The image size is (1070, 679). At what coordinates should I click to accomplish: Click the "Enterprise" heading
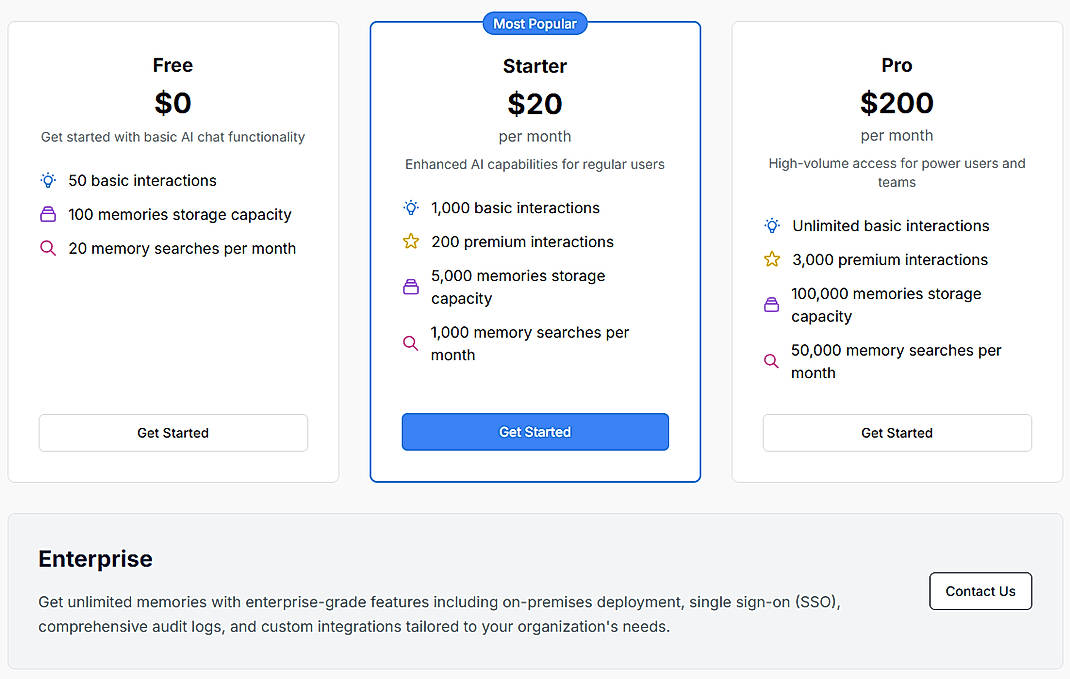pyautogui.click(x=95, y=560)
